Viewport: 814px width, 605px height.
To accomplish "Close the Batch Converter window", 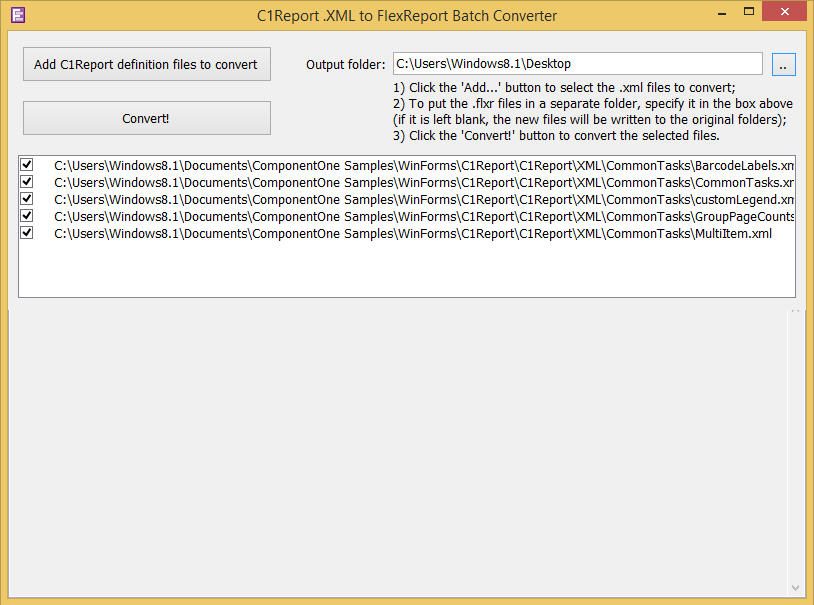I will (x=784, y=11).
